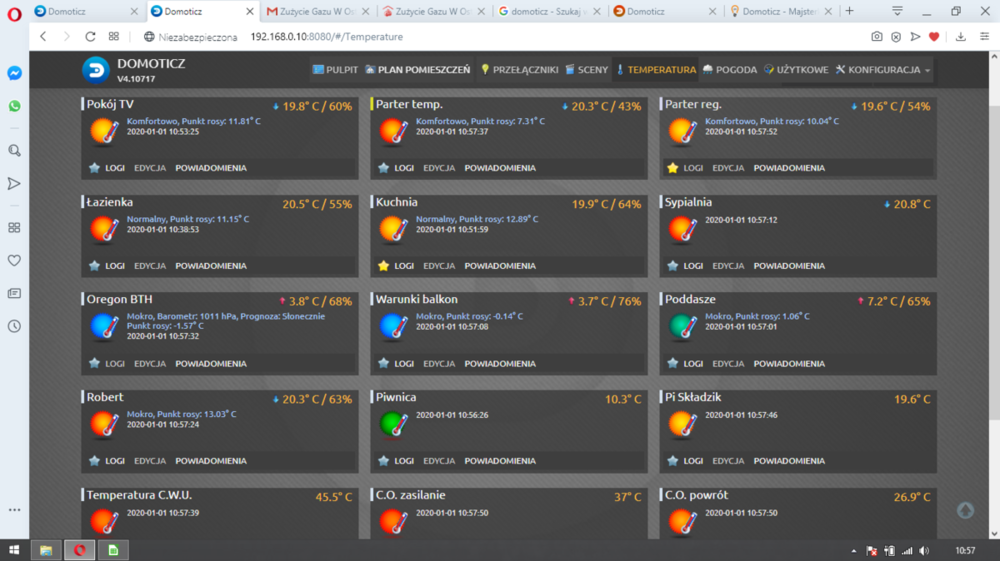The image size is (1000, 561).
Task: Click Edycja for Warunki balkon
Action: 439,363
